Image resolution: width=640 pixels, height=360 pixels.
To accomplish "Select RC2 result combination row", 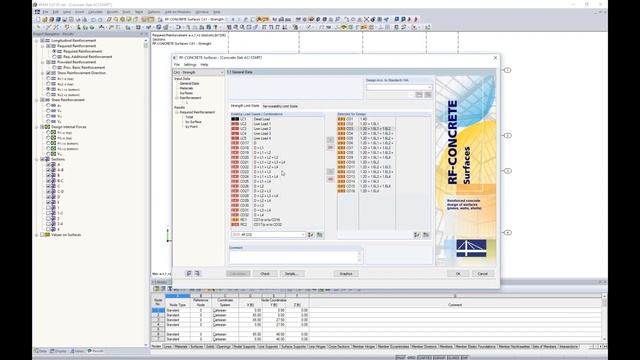I will [x=278, y=224].
